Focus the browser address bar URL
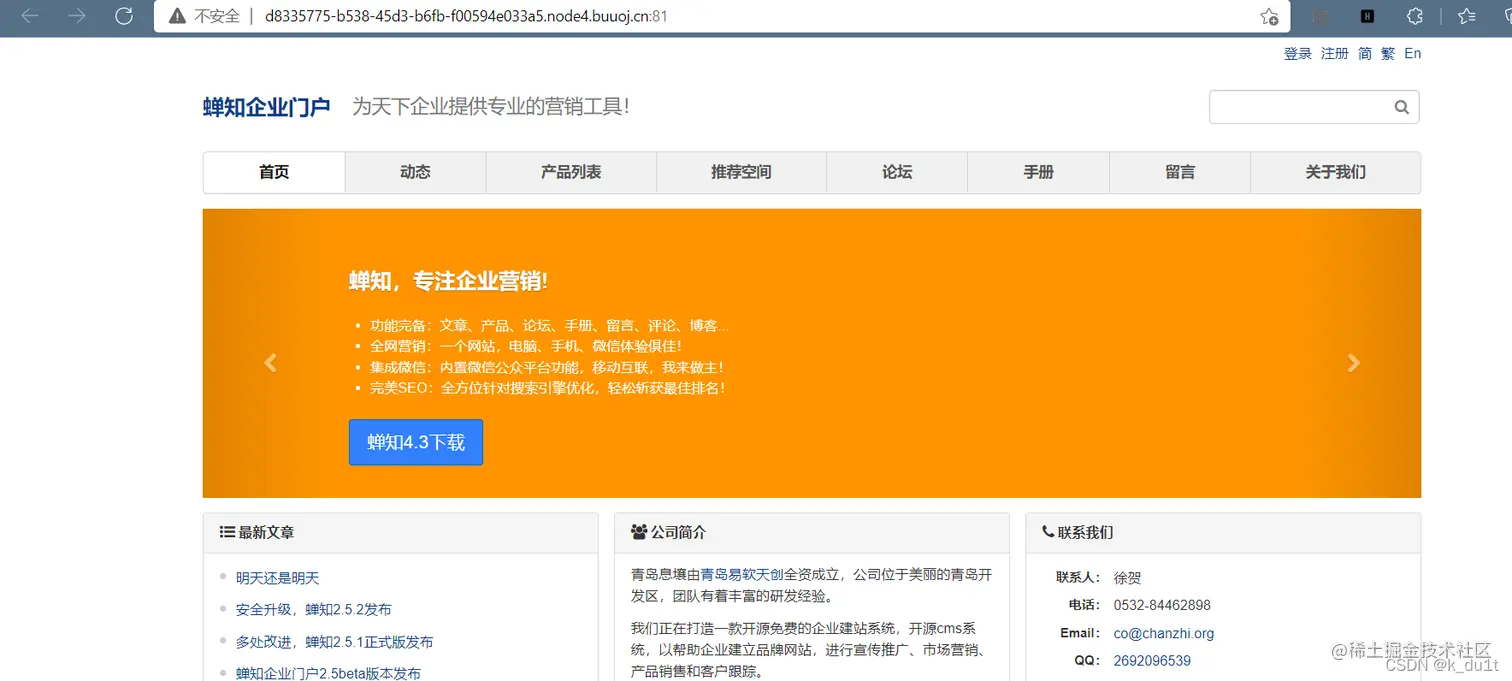 coord(466,16)
